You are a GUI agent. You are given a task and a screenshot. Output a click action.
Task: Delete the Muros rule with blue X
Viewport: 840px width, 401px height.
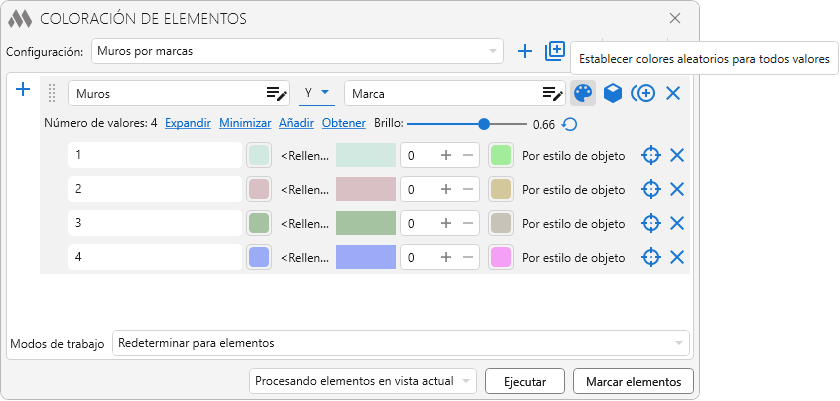[673, 93]
